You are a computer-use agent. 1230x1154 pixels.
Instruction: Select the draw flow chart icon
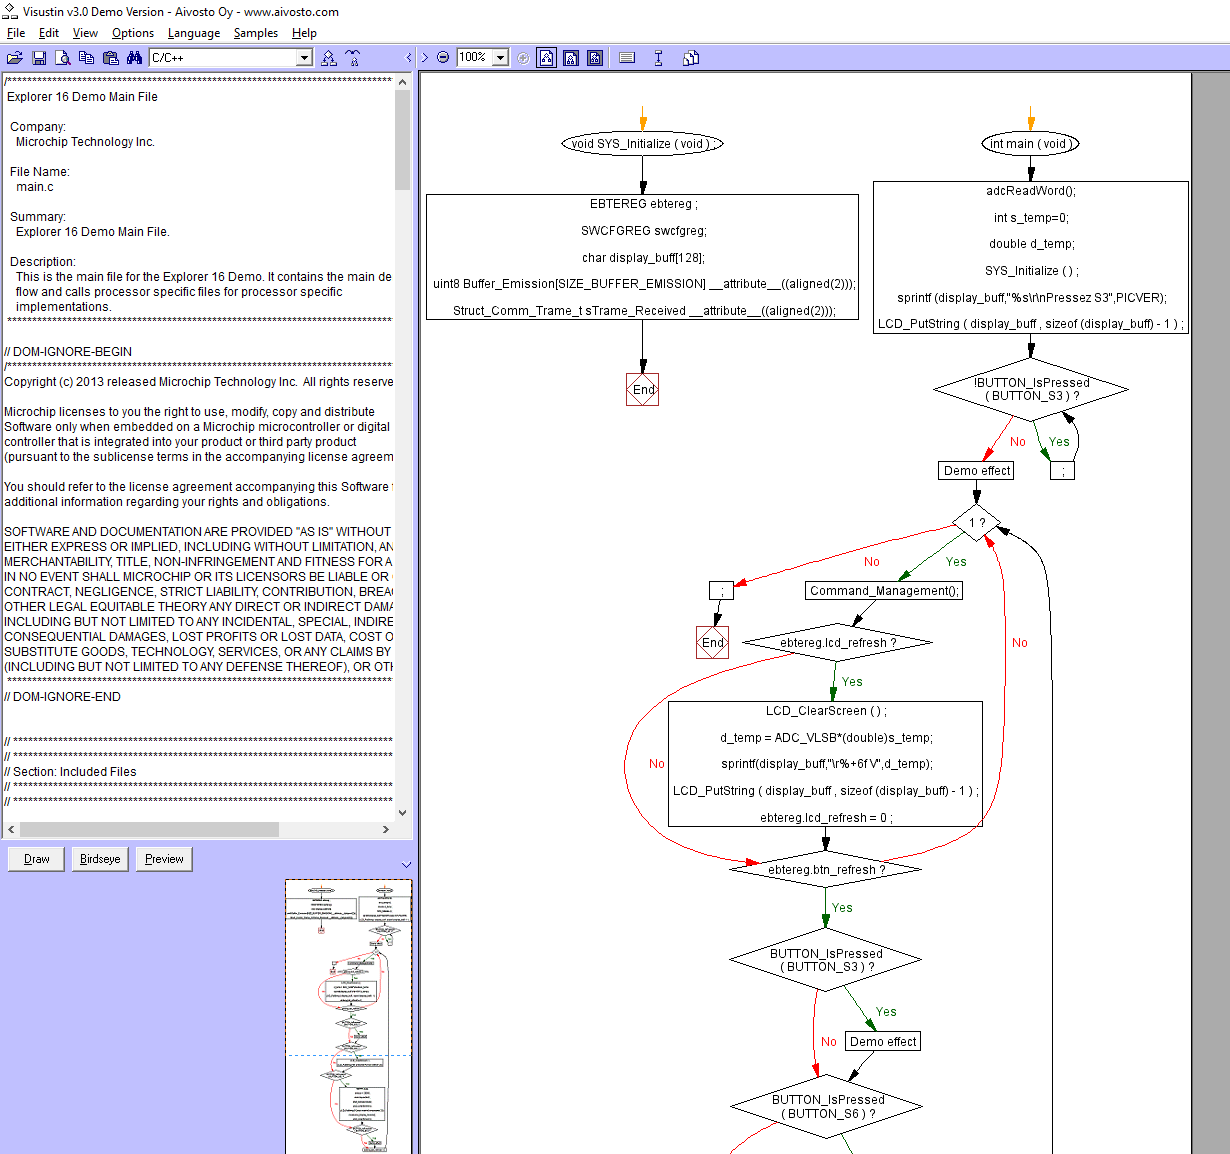(328, 57)
